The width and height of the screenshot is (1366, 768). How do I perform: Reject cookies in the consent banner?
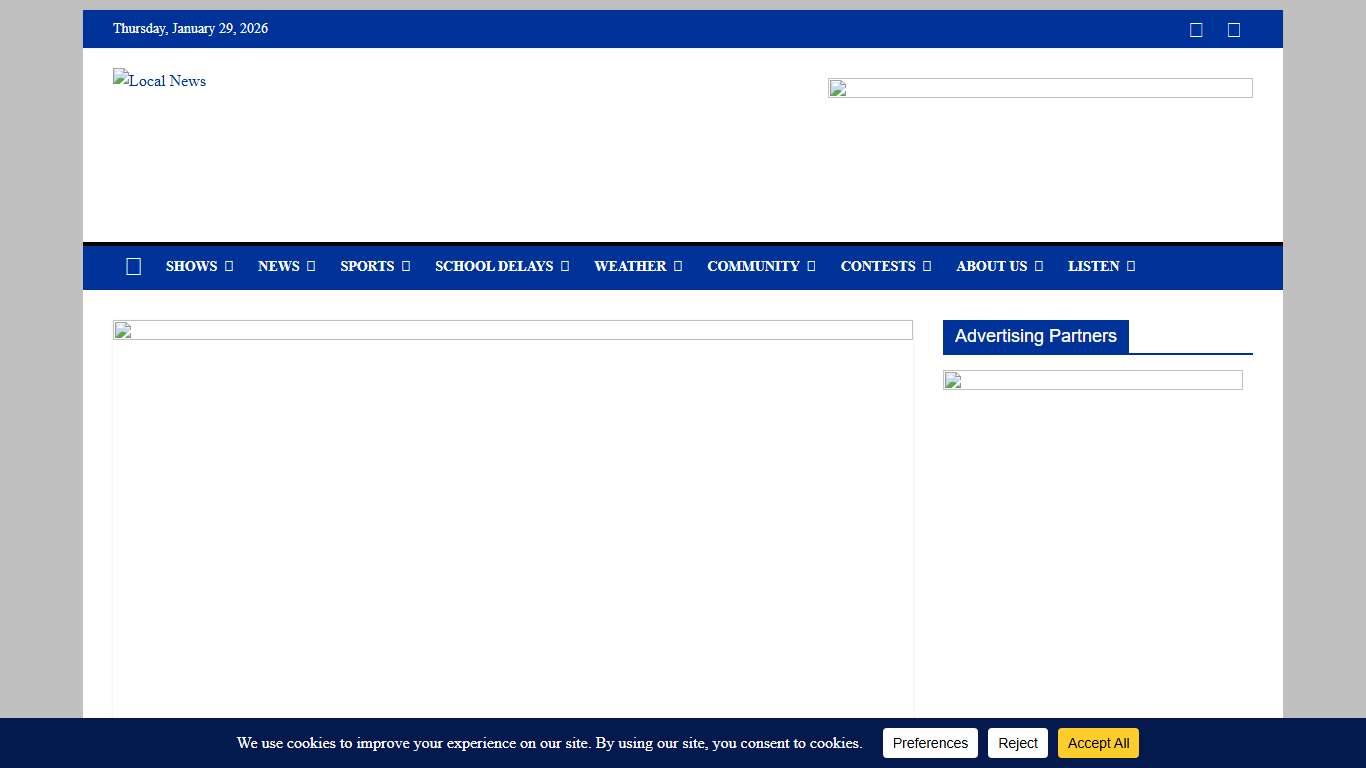[1017, 743]
